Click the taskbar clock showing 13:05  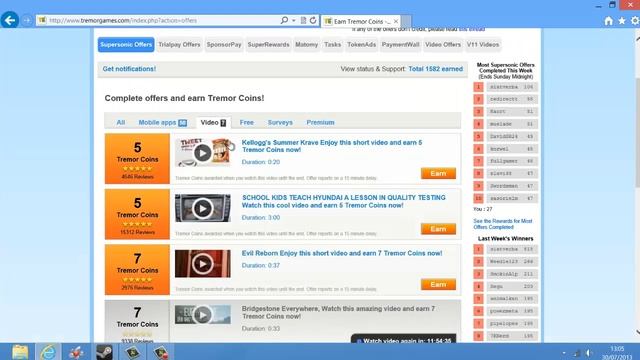617,353
